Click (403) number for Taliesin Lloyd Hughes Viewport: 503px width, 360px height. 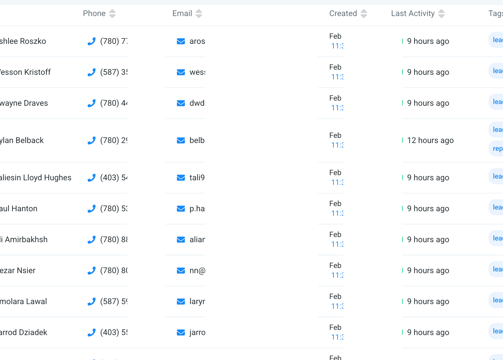click(x=114, y=178)
